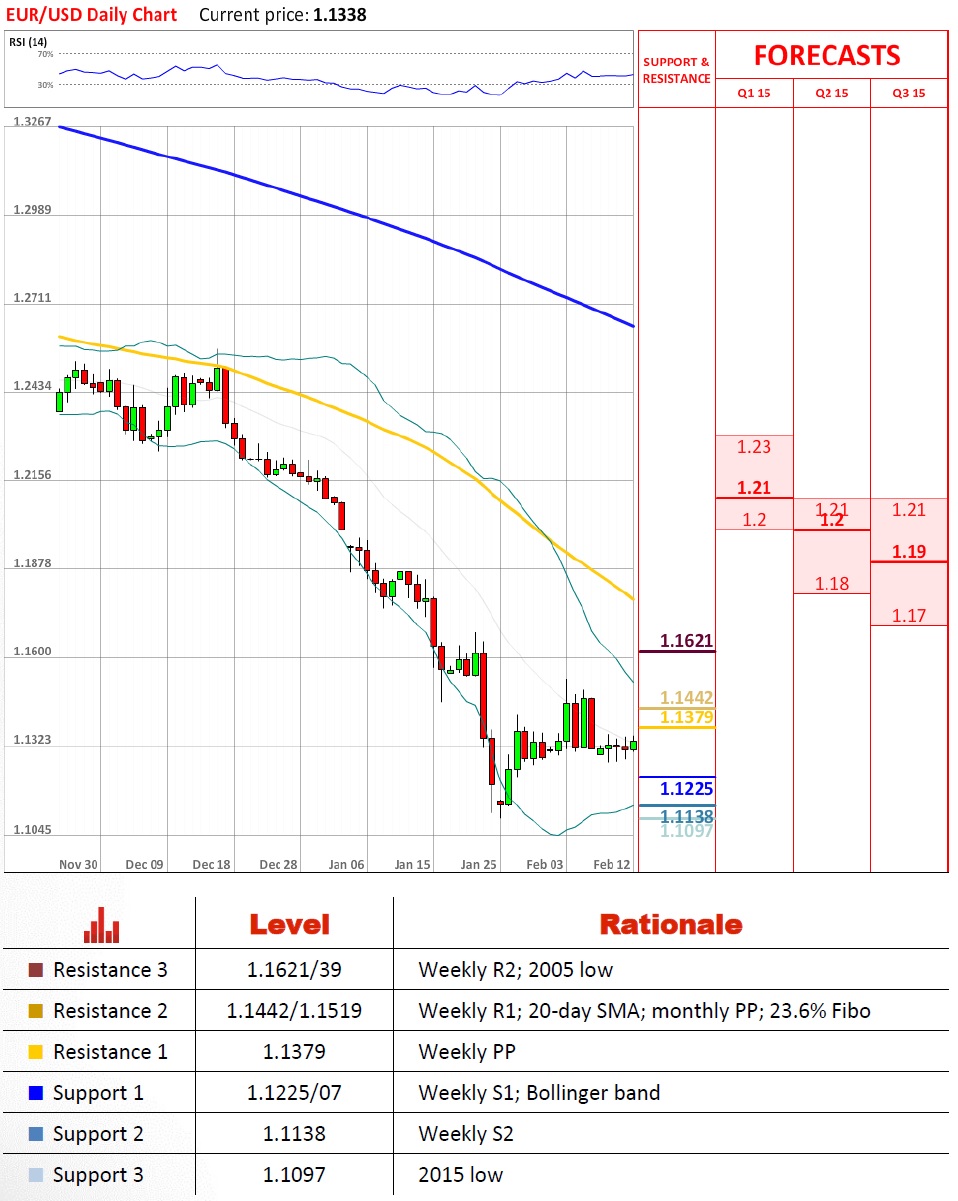Click the Support 3 light blue swatch
The image size is (958, 1201).
(37, 1175)
